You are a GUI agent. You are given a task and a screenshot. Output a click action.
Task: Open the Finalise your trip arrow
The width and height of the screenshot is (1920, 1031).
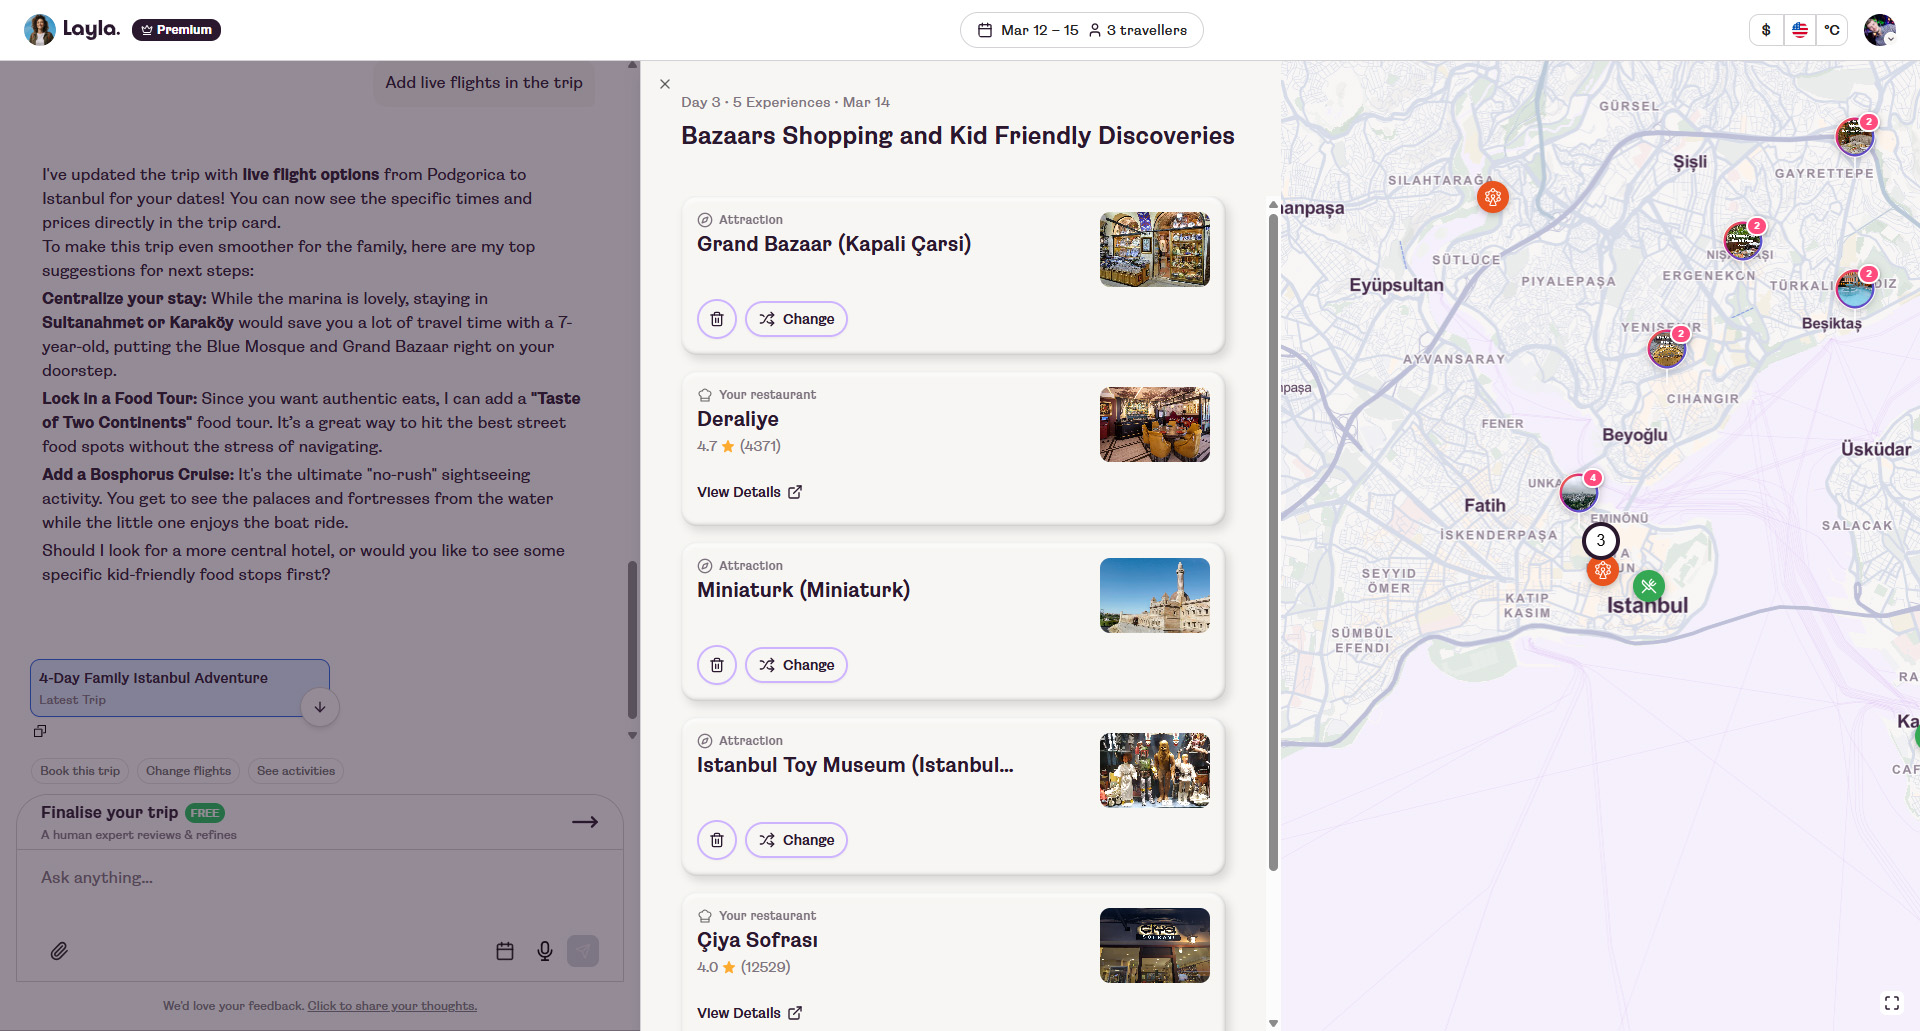tap(585, 822)
